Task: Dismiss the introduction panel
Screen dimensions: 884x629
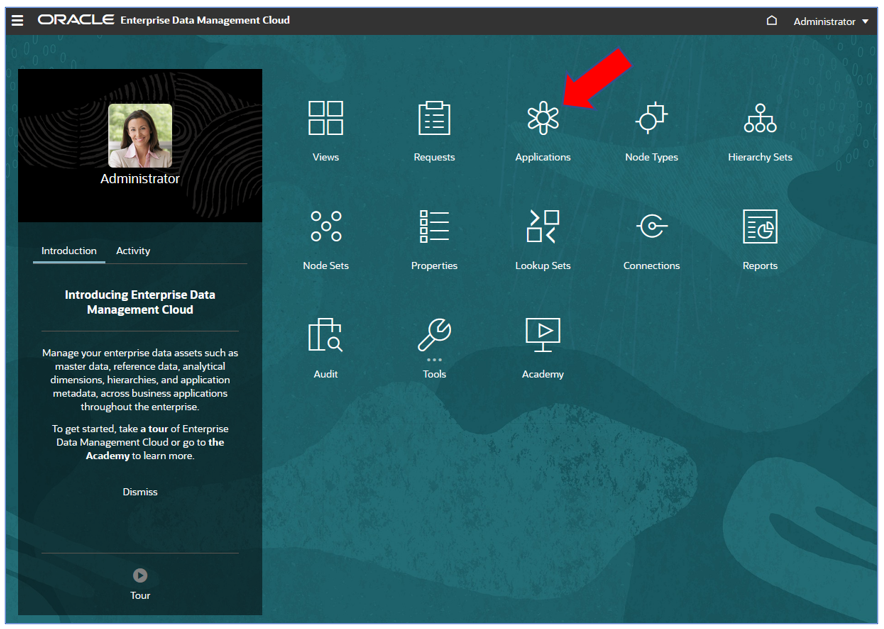Action: 140,492
